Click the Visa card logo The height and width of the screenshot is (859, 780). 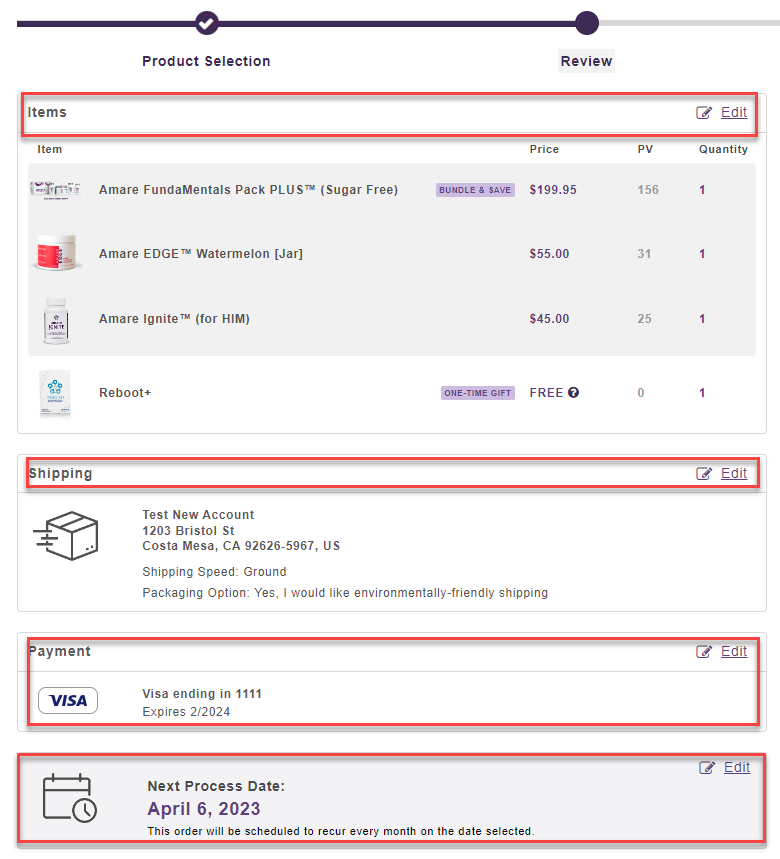pos(68,701)
